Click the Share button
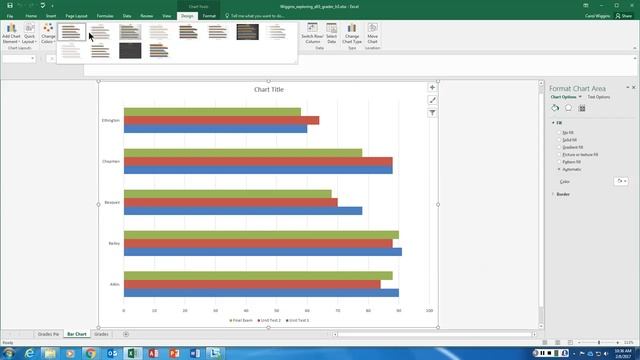This screenshot has height=360, width=640. point(624,16)
